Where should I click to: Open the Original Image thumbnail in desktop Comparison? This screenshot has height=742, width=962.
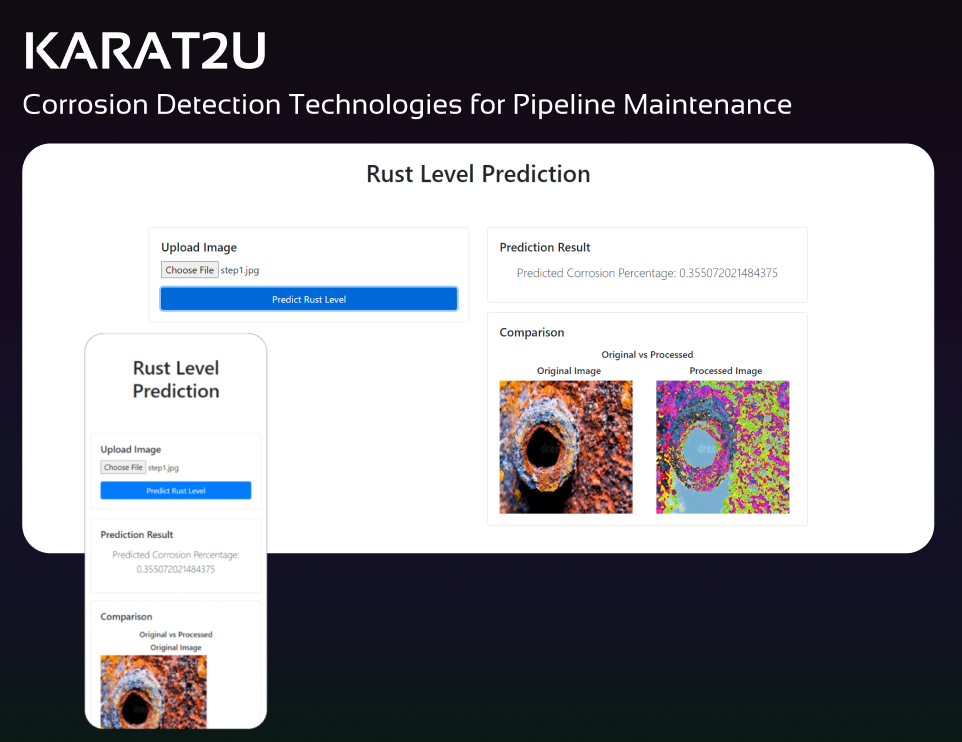coord(566,447)
